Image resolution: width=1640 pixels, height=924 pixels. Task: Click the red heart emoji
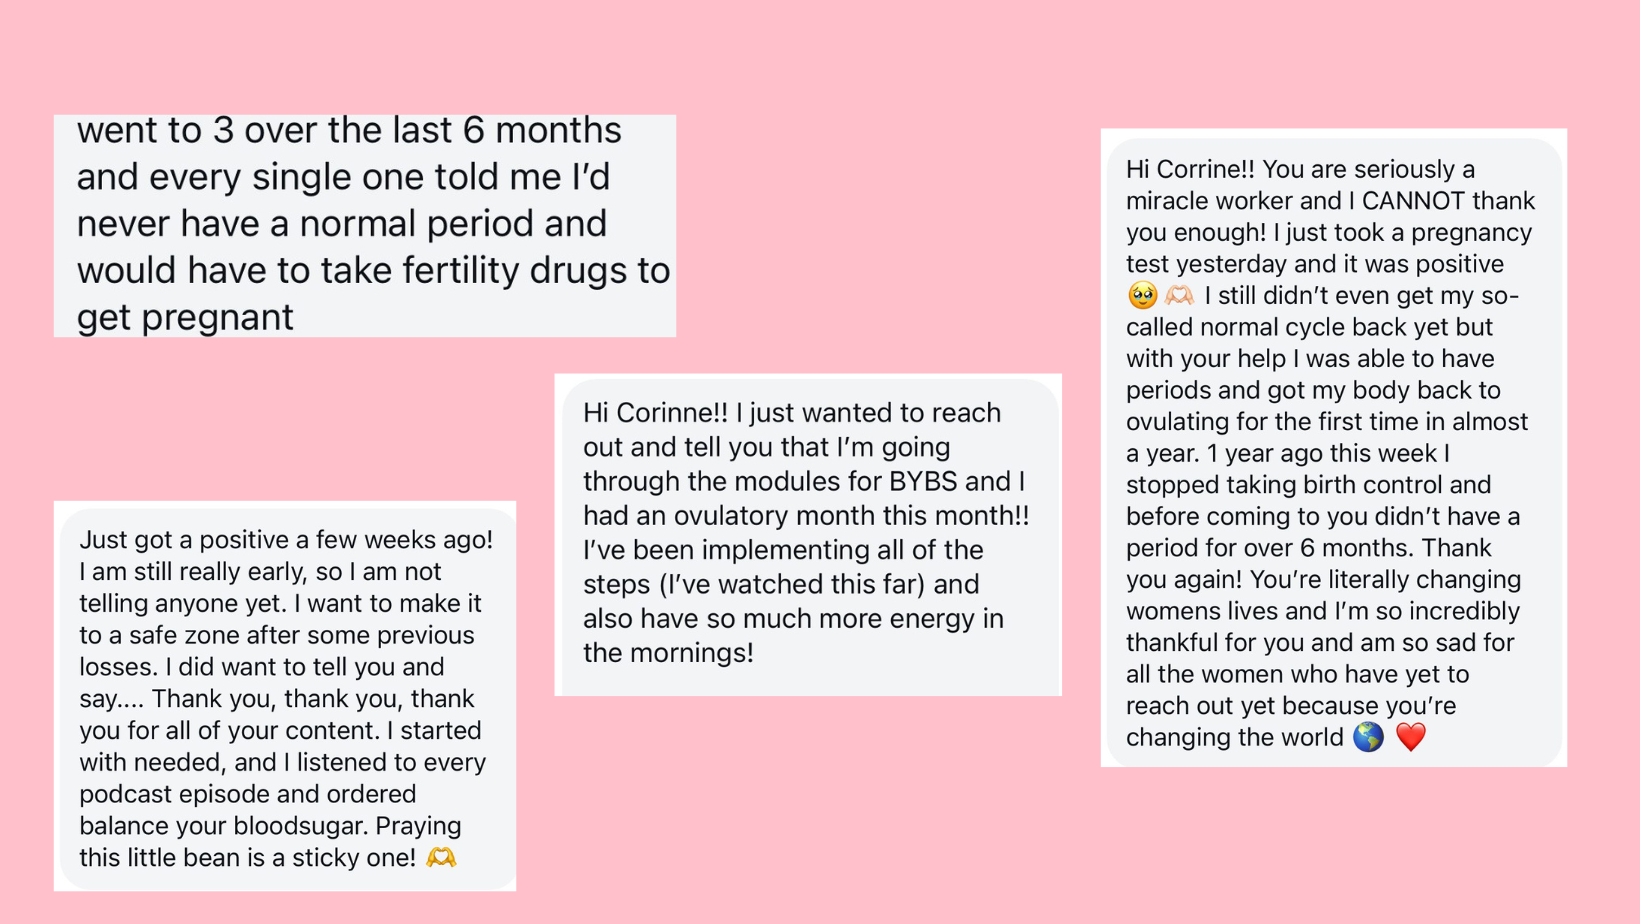pyautogui.click(x=1411, y=737)
